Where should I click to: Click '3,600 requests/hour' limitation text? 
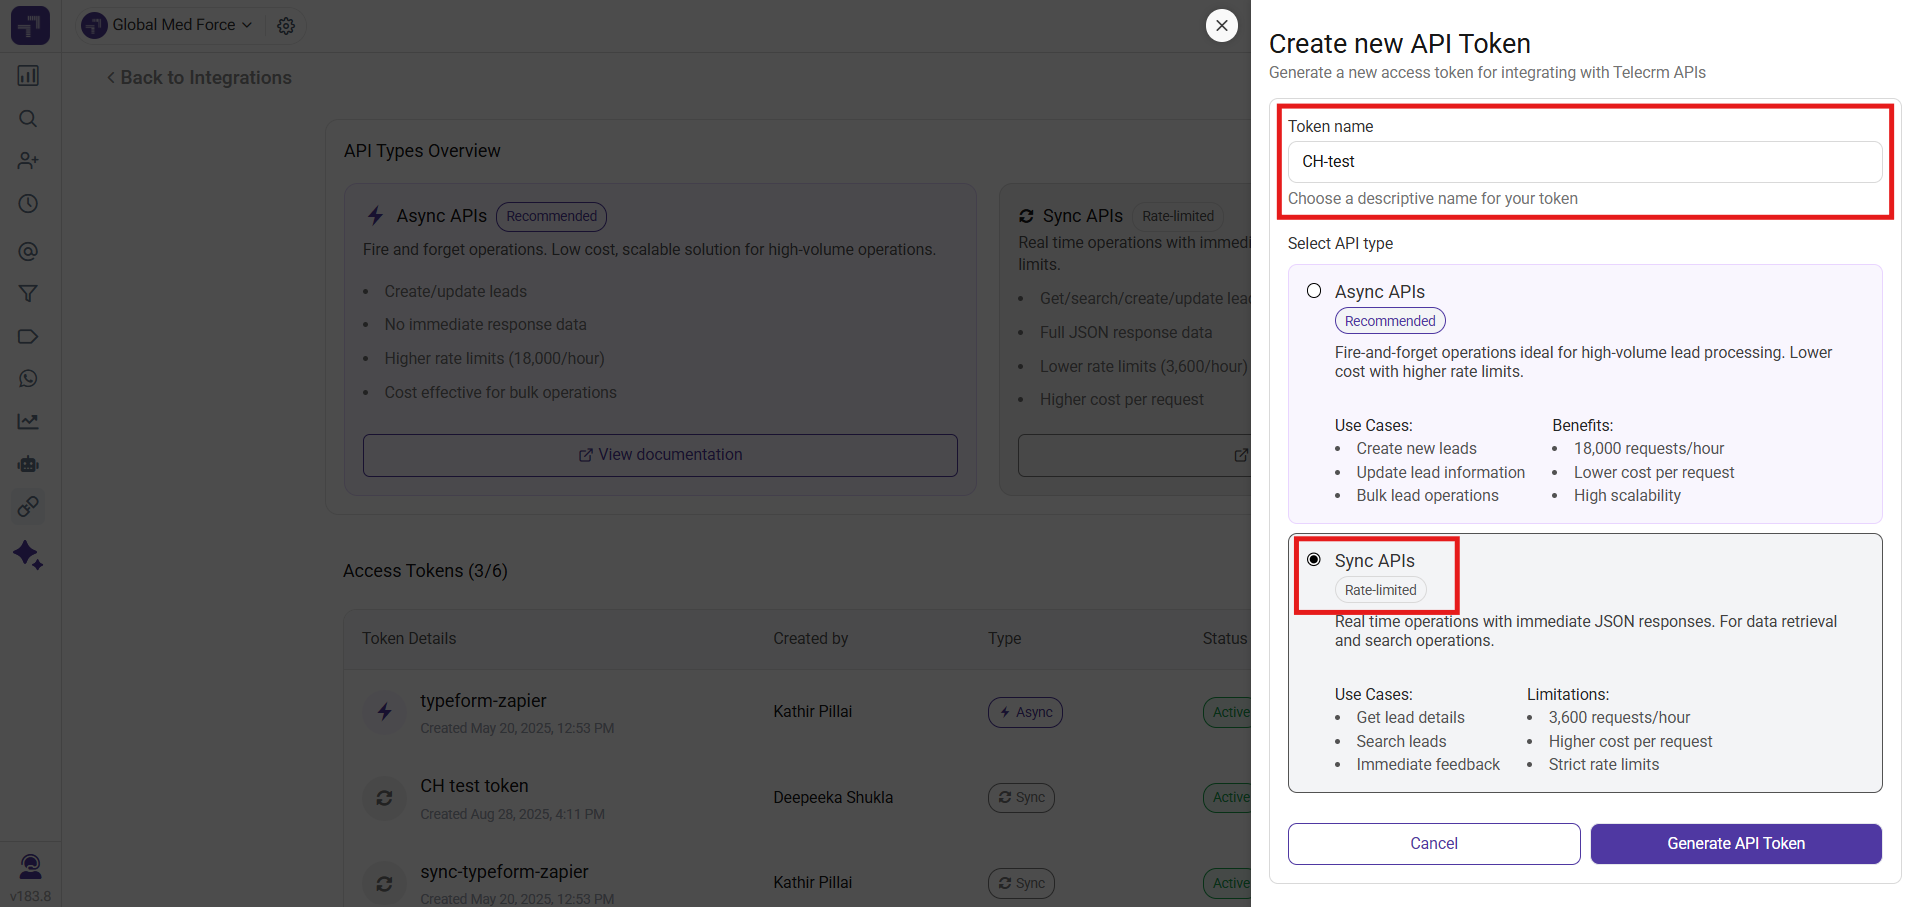1619,718
